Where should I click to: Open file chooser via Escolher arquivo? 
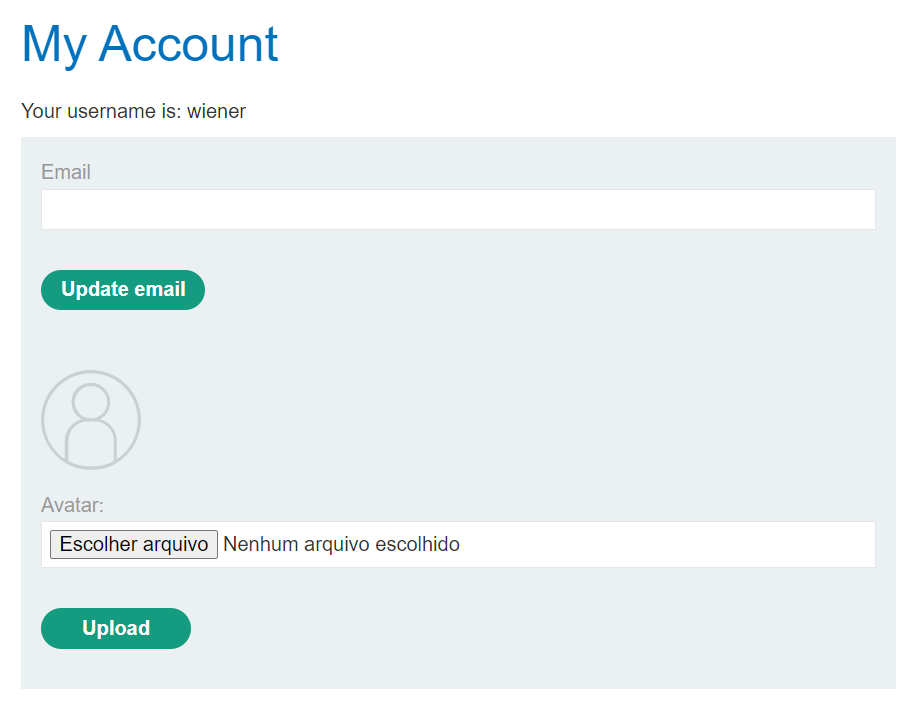point(134,544)
